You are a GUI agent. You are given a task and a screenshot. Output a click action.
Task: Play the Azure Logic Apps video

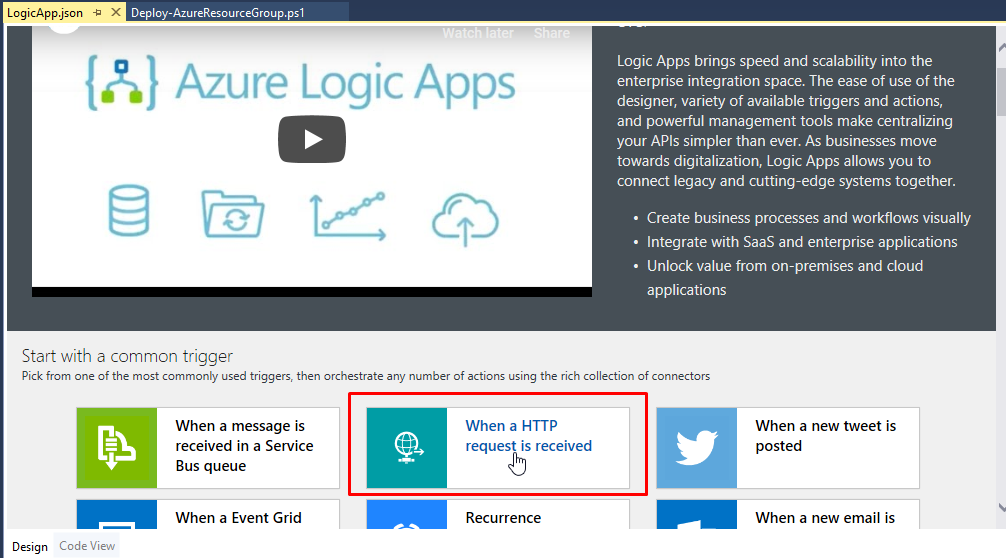pyautogui.click(x=312, y=139)
